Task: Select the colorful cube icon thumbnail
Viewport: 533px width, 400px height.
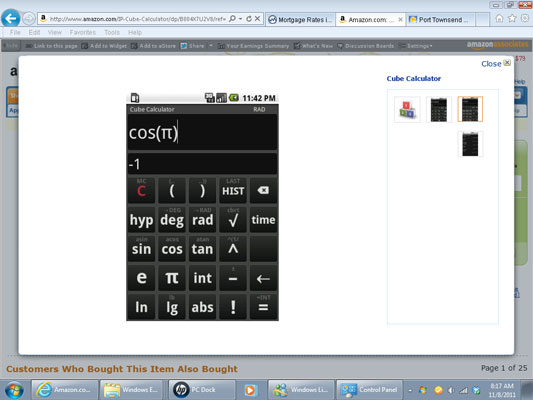Action: (407, 109)
